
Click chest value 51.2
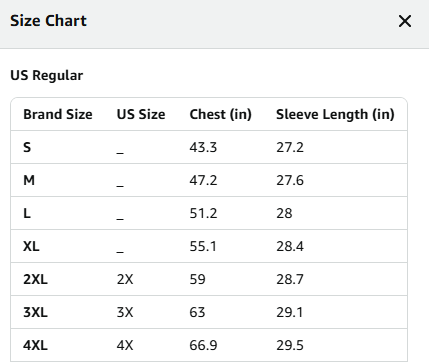[203, 213]
